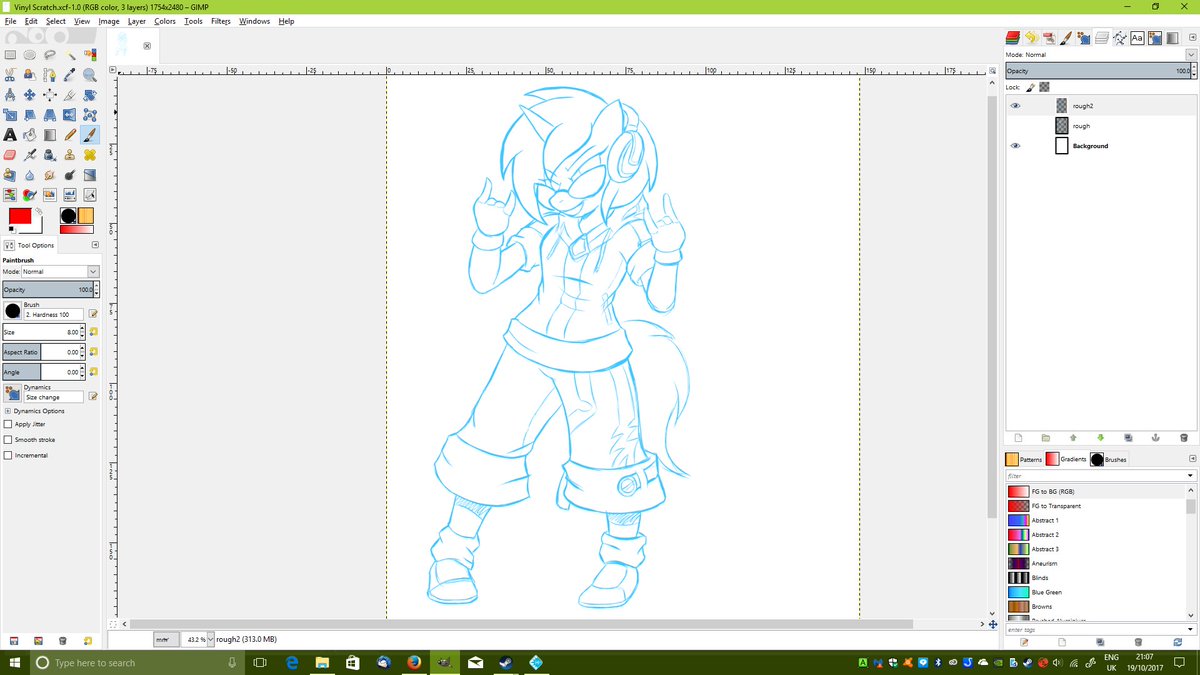Open paintbrush Mode dropdown

click(60, 271)
